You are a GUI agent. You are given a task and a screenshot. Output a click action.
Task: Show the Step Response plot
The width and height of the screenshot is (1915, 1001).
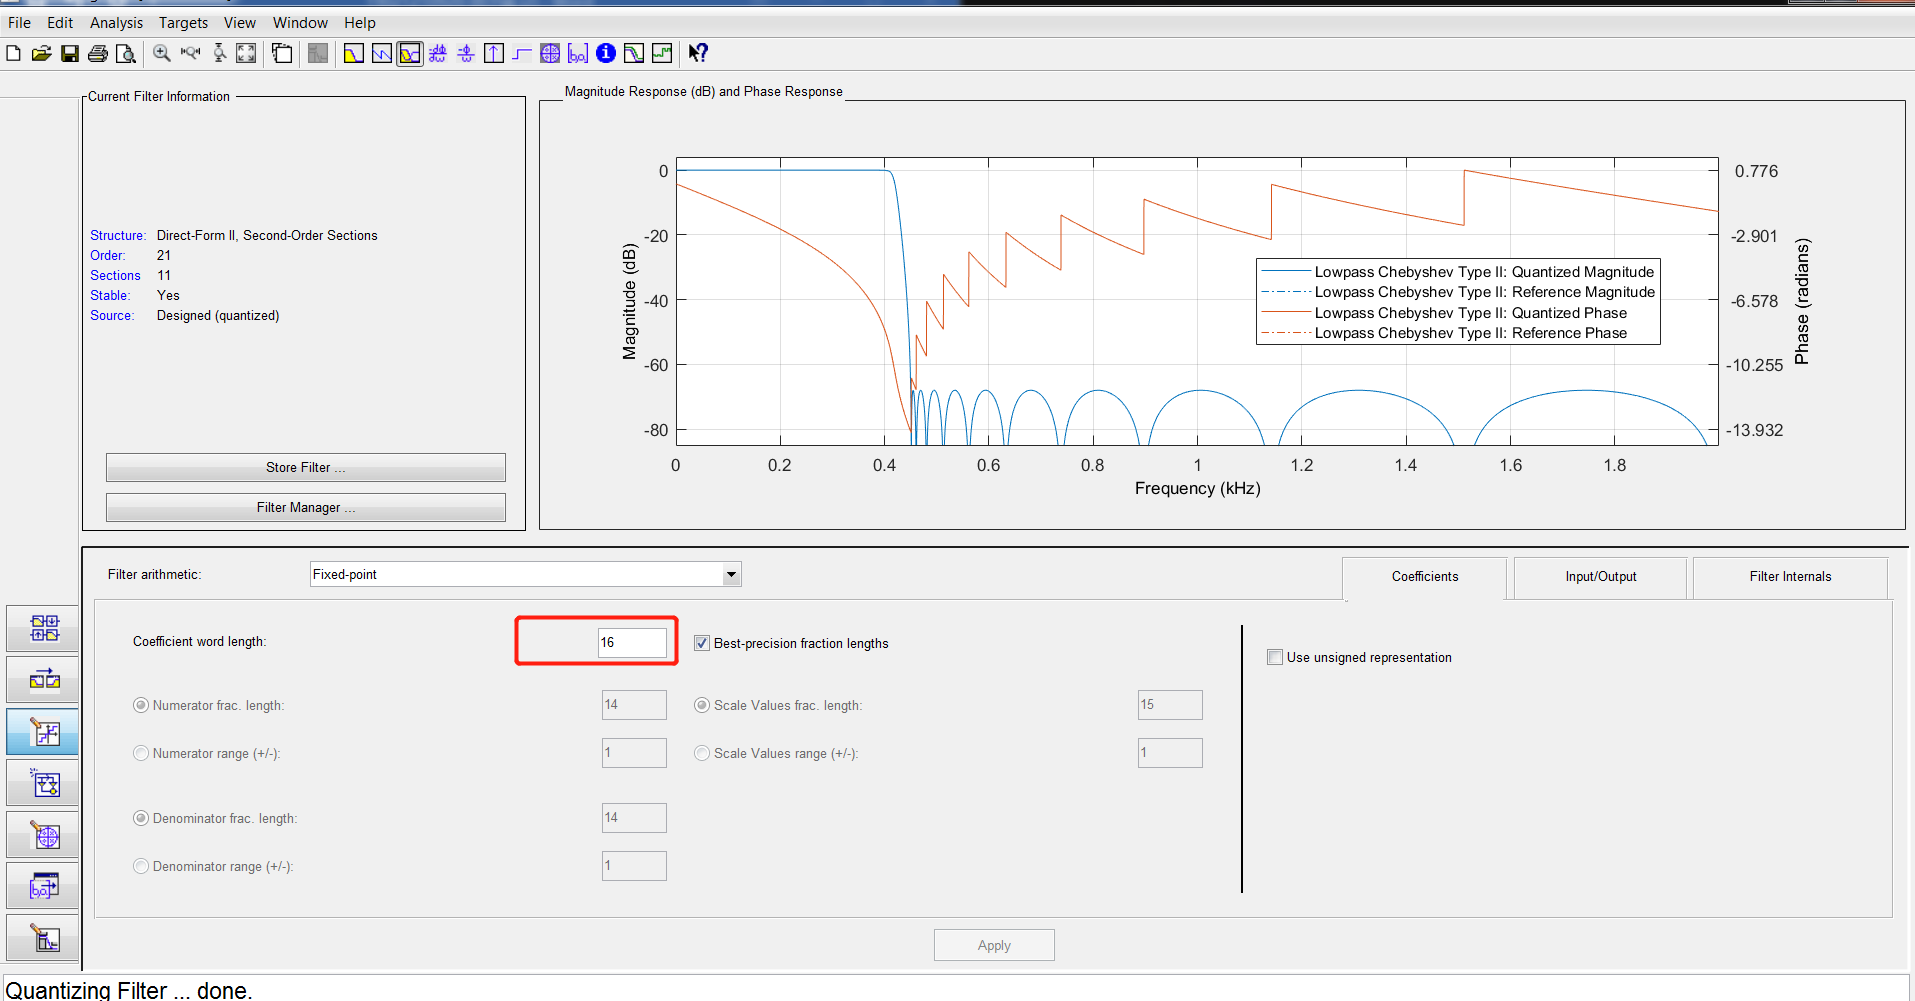coord(522,53)
